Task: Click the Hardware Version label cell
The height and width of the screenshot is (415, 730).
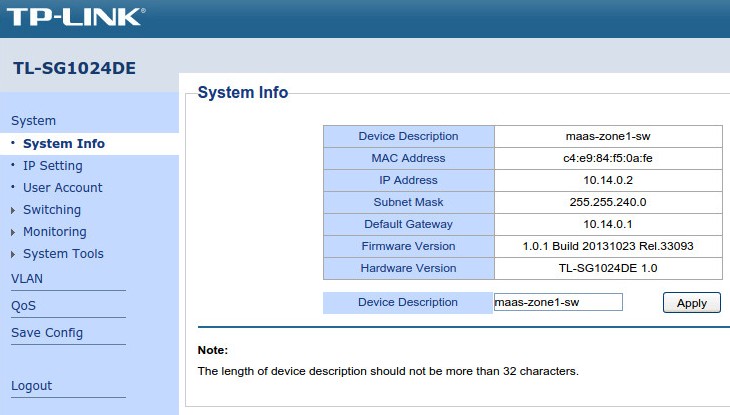Action: pos(409,268)
